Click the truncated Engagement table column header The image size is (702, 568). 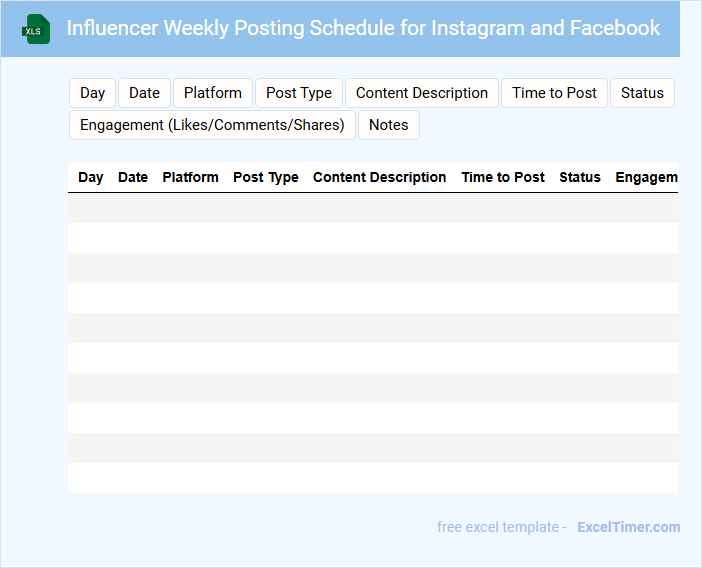(646, 177)
